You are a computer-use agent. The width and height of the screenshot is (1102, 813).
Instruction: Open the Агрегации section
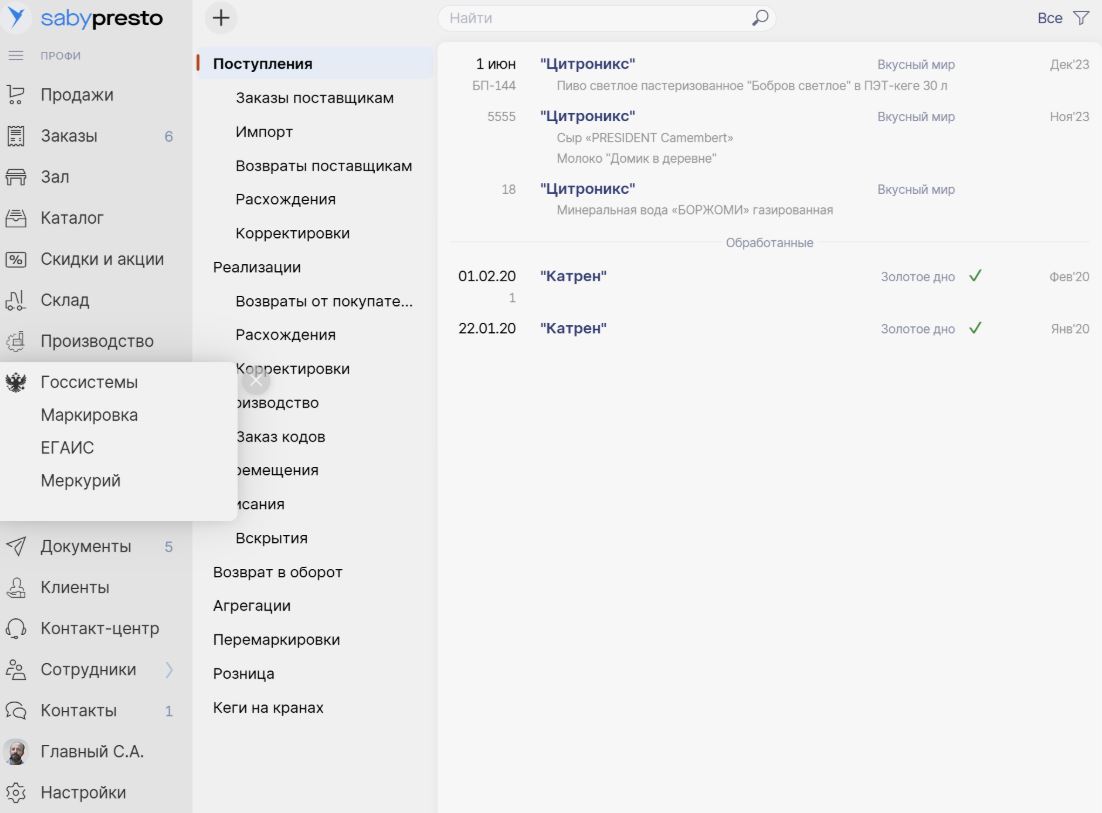[x=252, y=606]
